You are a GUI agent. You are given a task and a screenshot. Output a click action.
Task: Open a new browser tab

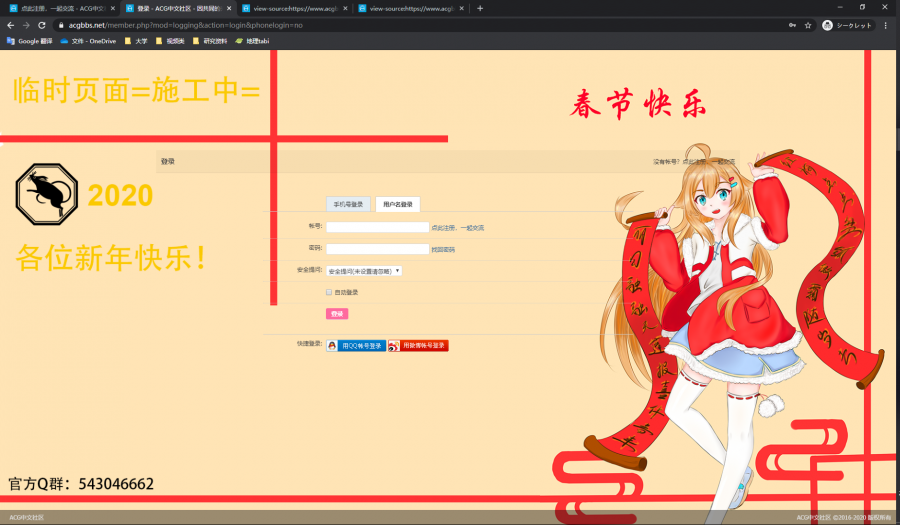pos(480,8)
